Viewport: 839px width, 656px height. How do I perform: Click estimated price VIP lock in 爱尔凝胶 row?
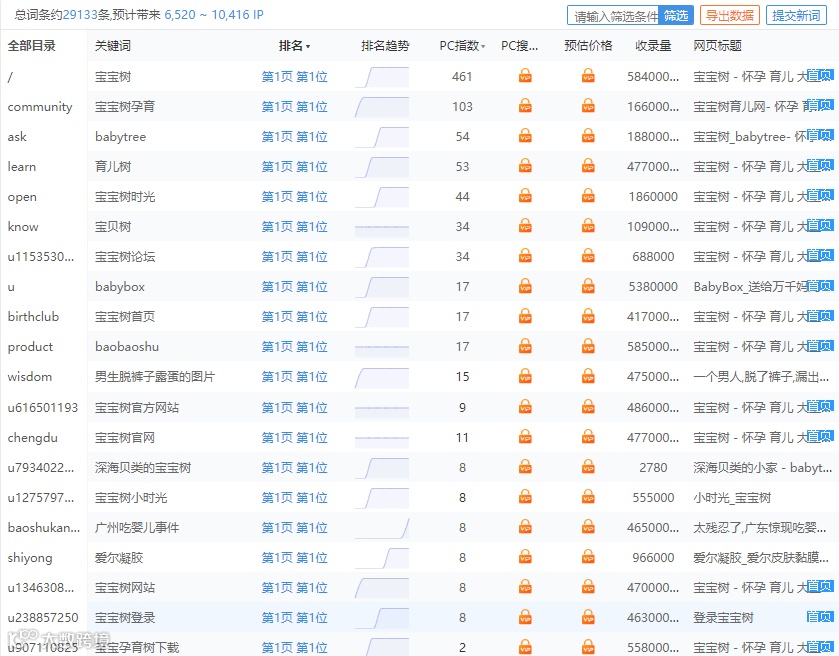(x=588, y=556)
